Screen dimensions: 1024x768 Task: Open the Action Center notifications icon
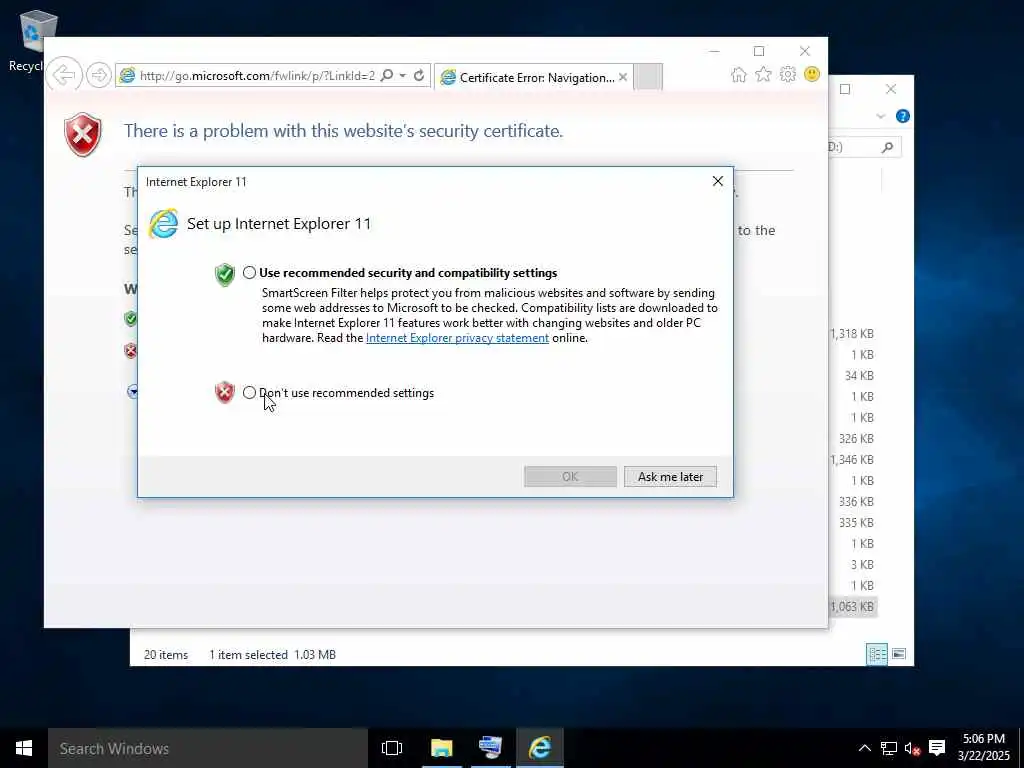point(937,748)
